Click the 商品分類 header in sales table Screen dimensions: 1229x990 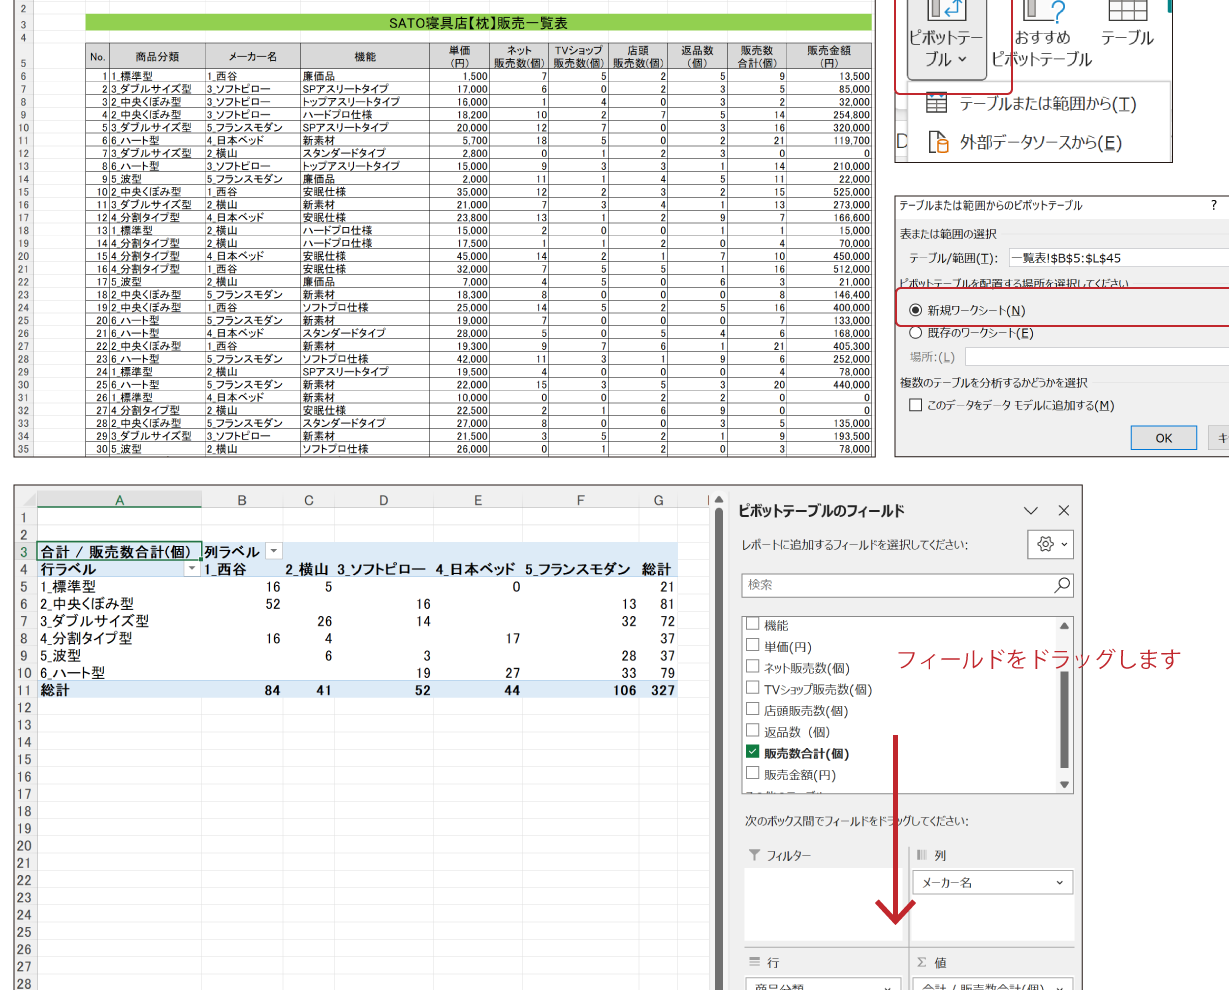(x=157, y=57)
